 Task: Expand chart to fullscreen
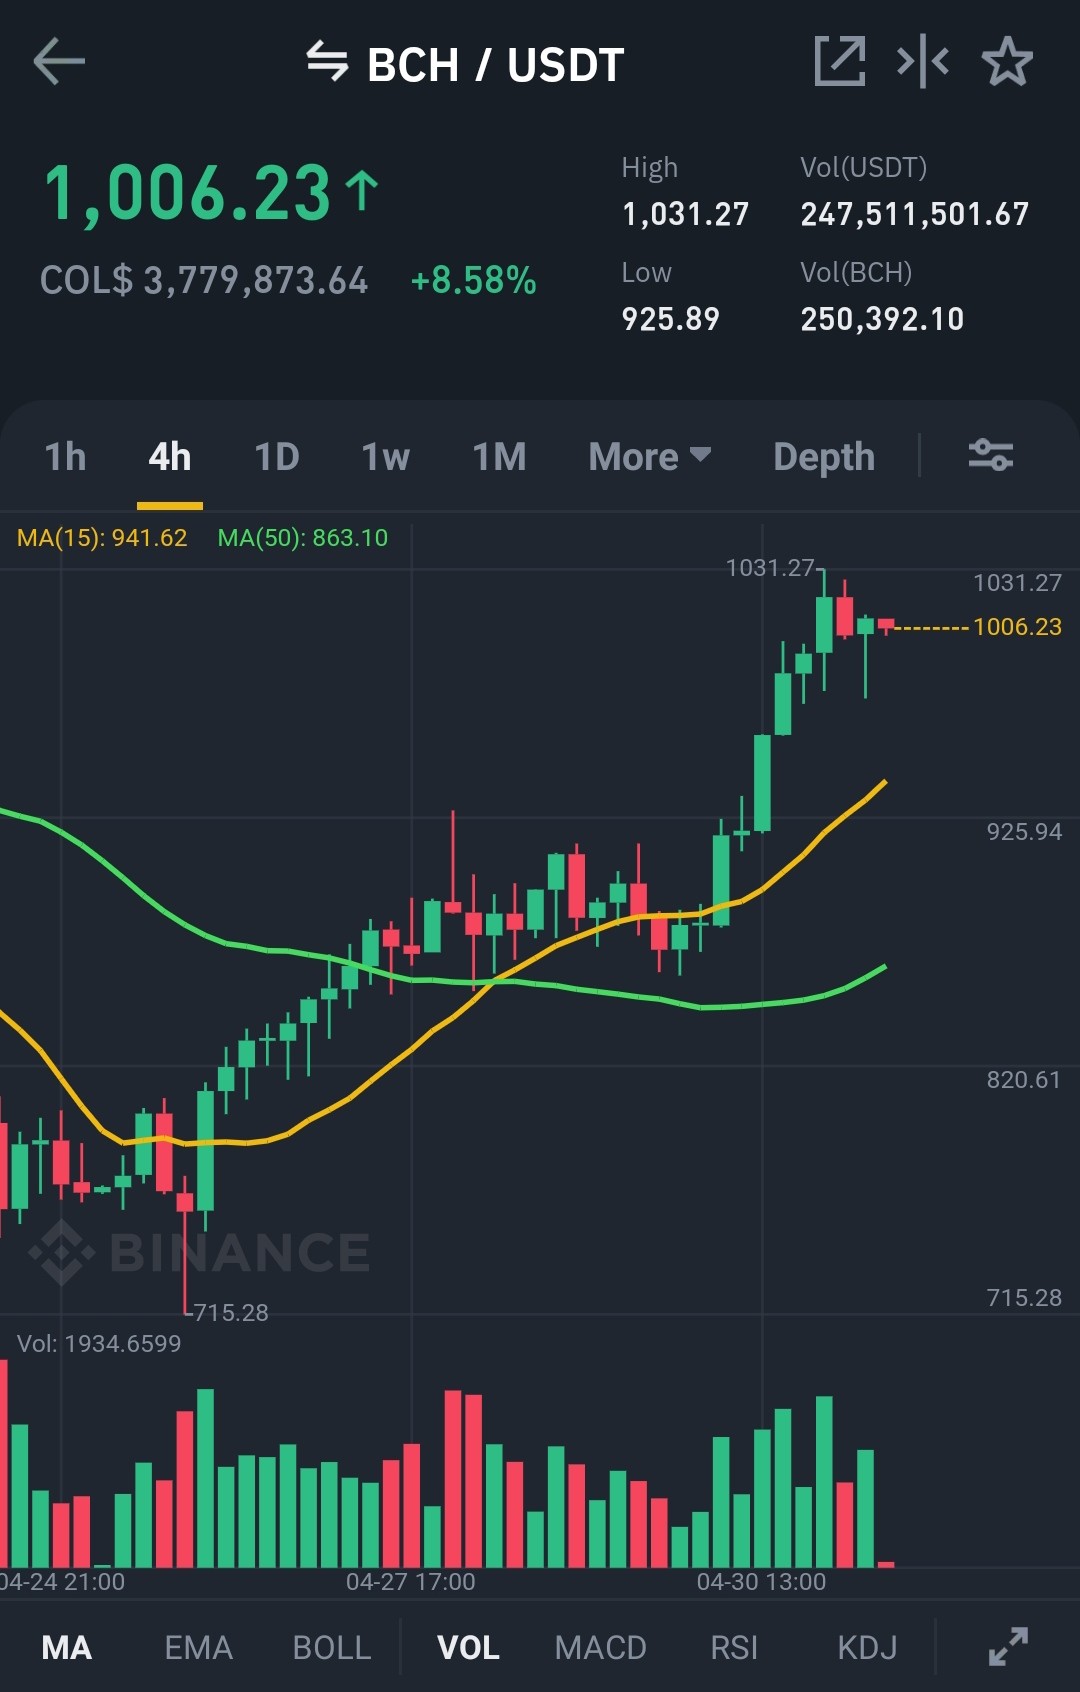point(1008,1646)
